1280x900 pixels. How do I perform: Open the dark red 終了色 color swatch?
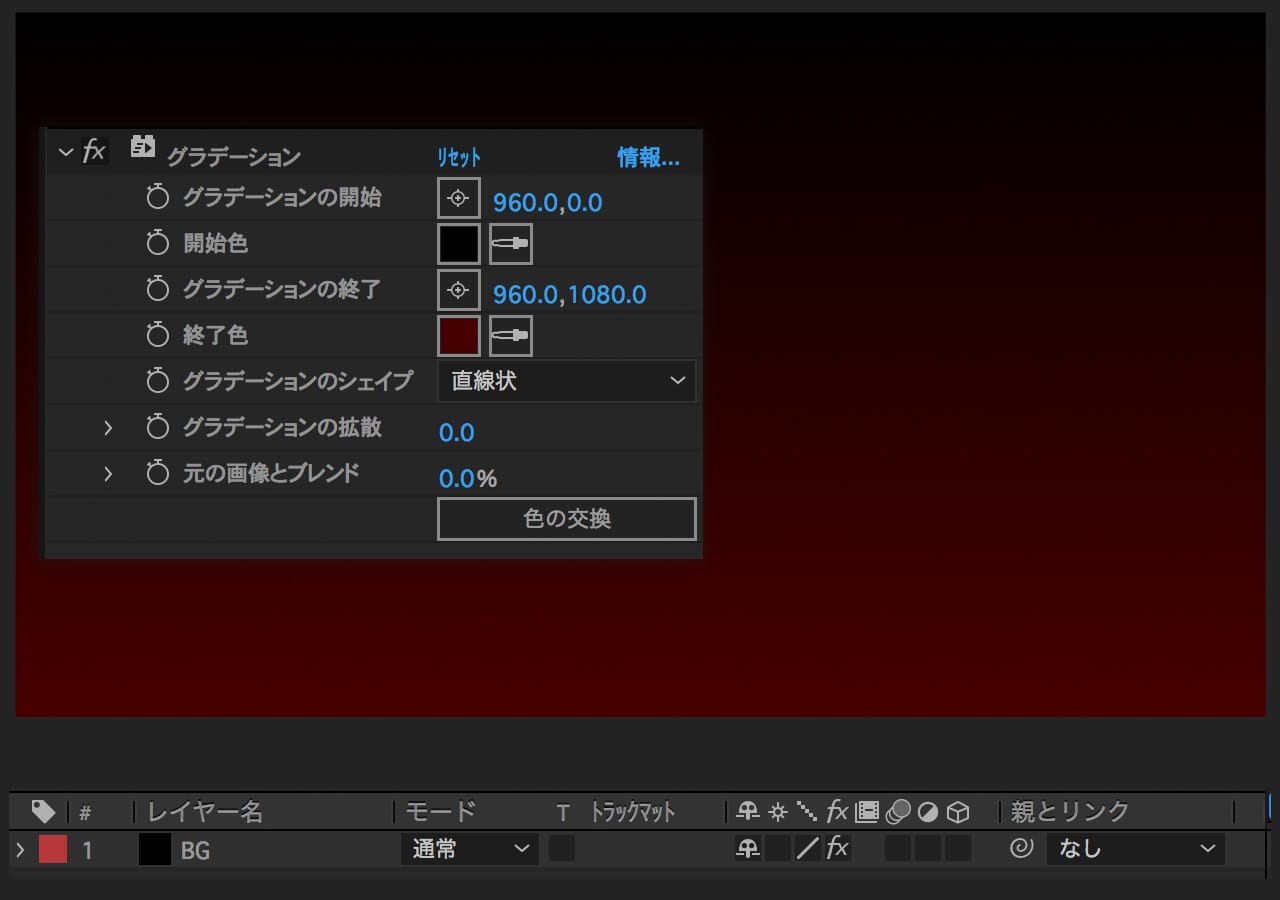(459, 336)
